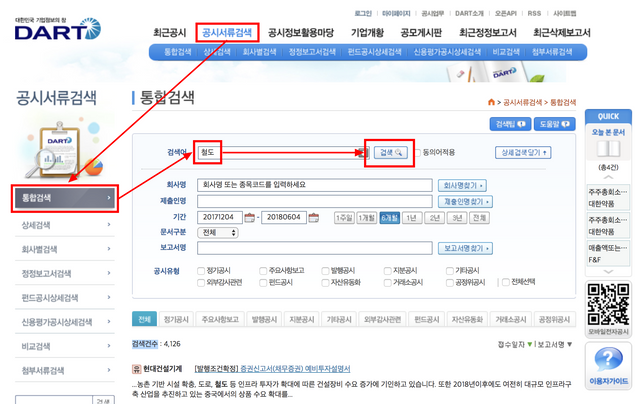Open the end date calendar picker
The width and height of the screenshot is (640, 404).
(x=313, y=218)
